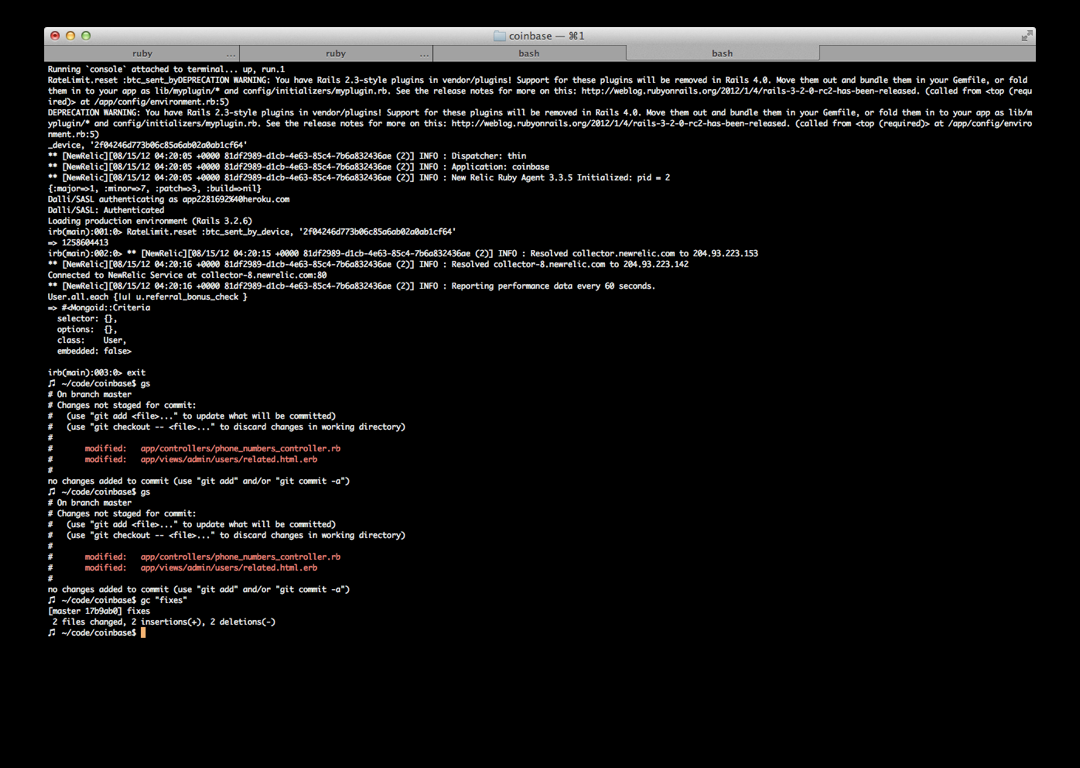Click 'Loading production environment (Rails 3.2.6)'
The width and height of the screenshot is (1080, 768).
point(150,221)
